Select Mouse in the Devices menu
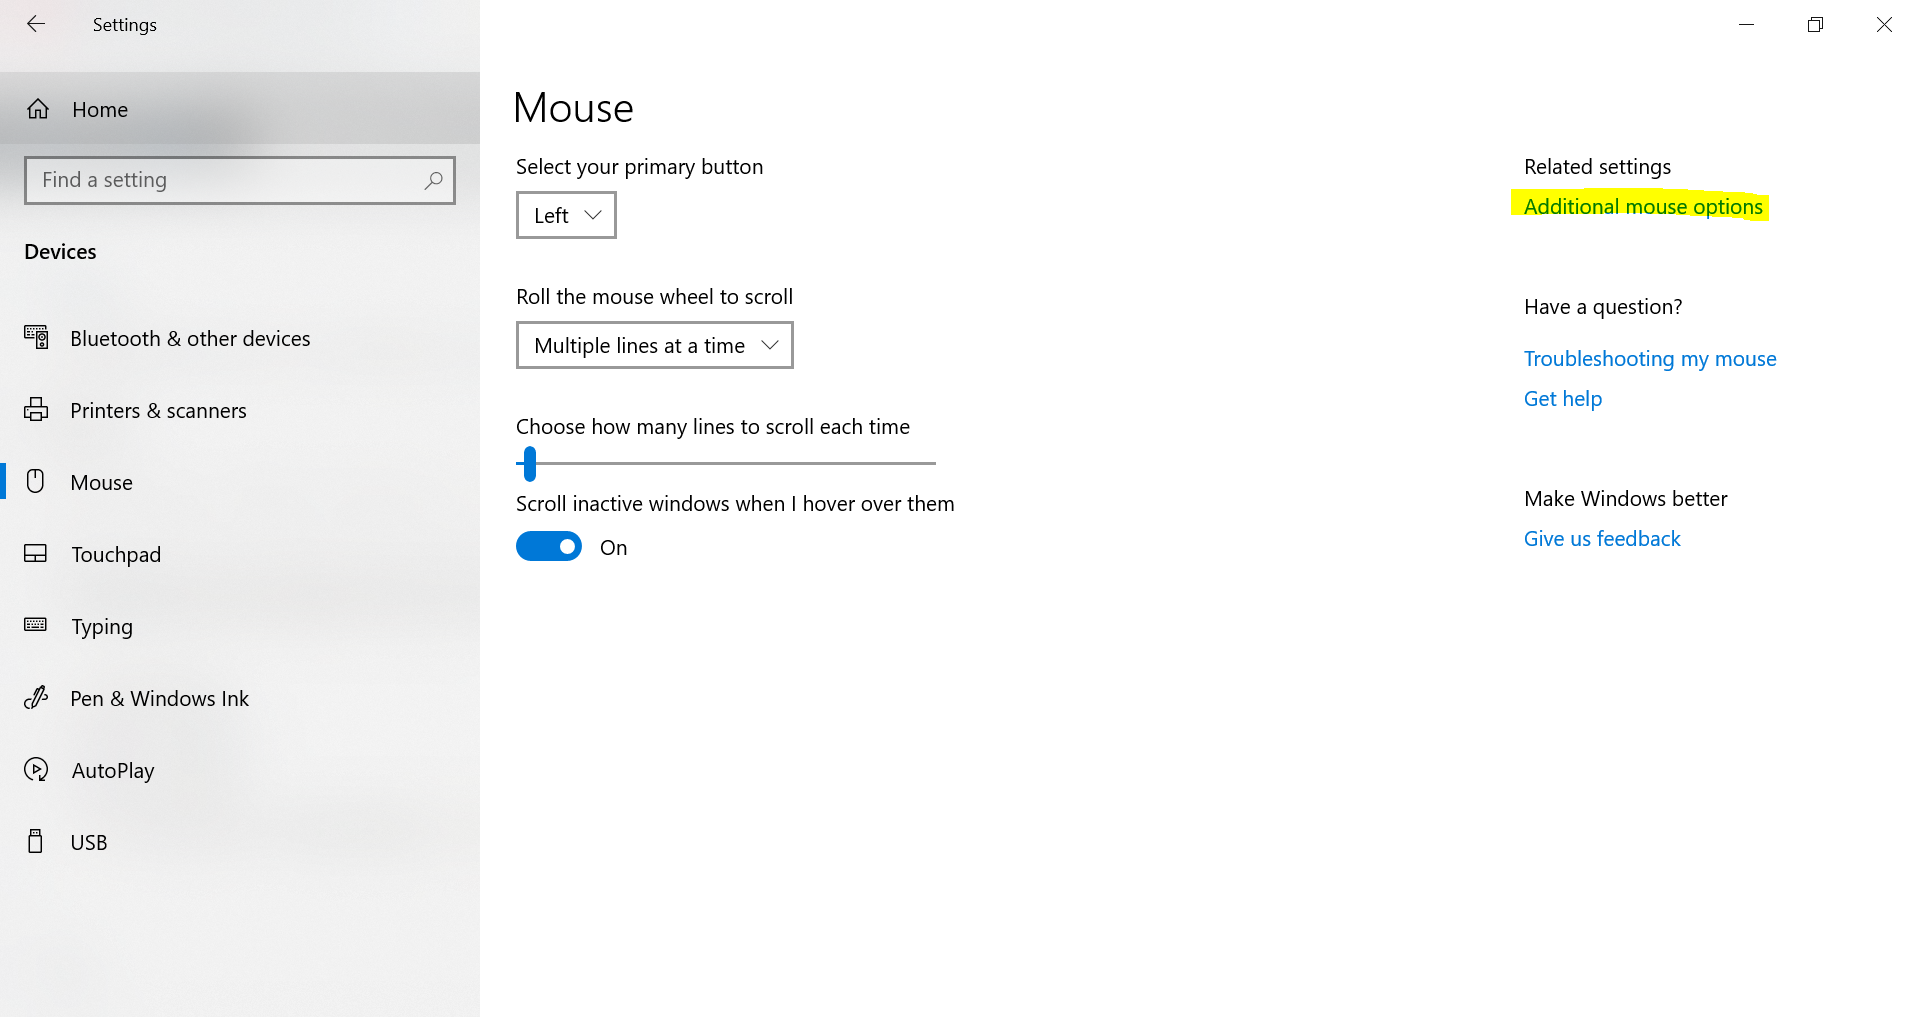 tap(101, 482)
